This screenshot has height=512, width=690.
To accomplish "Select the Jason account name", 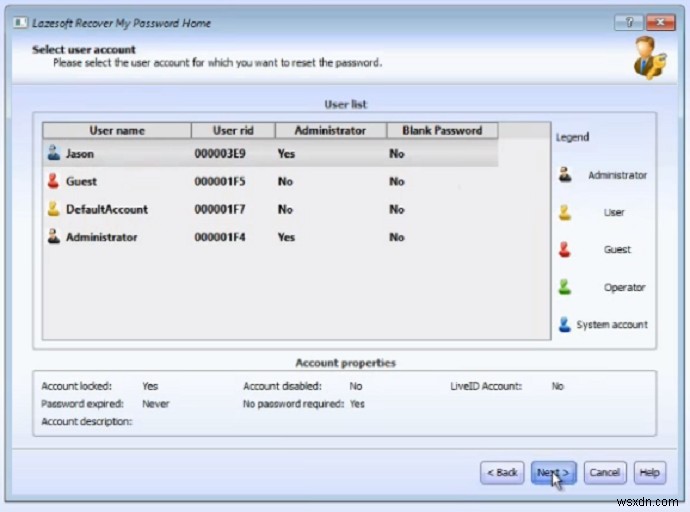I will point(80,154).
